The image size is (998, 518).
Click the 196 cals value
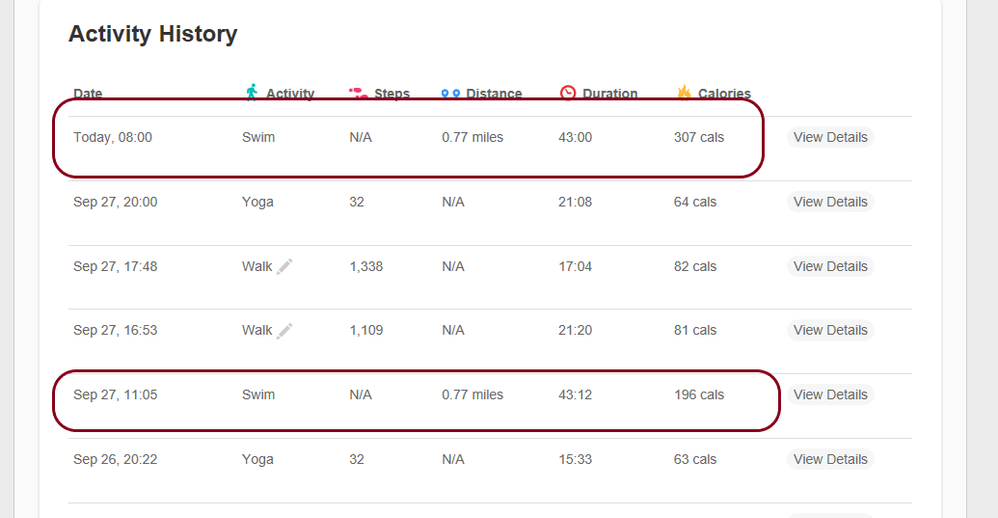pos(699,395)
